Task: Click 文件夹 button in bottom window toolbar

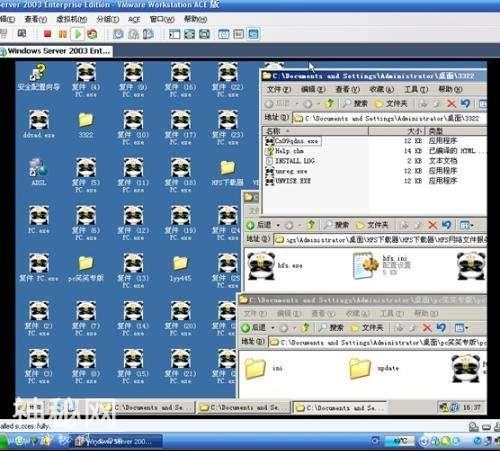Action: click(x=367, y=328)
